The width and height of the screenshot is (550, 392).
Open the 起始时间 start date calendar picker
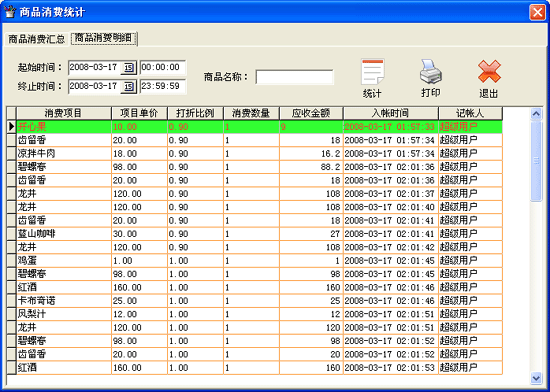coord(129,67)
